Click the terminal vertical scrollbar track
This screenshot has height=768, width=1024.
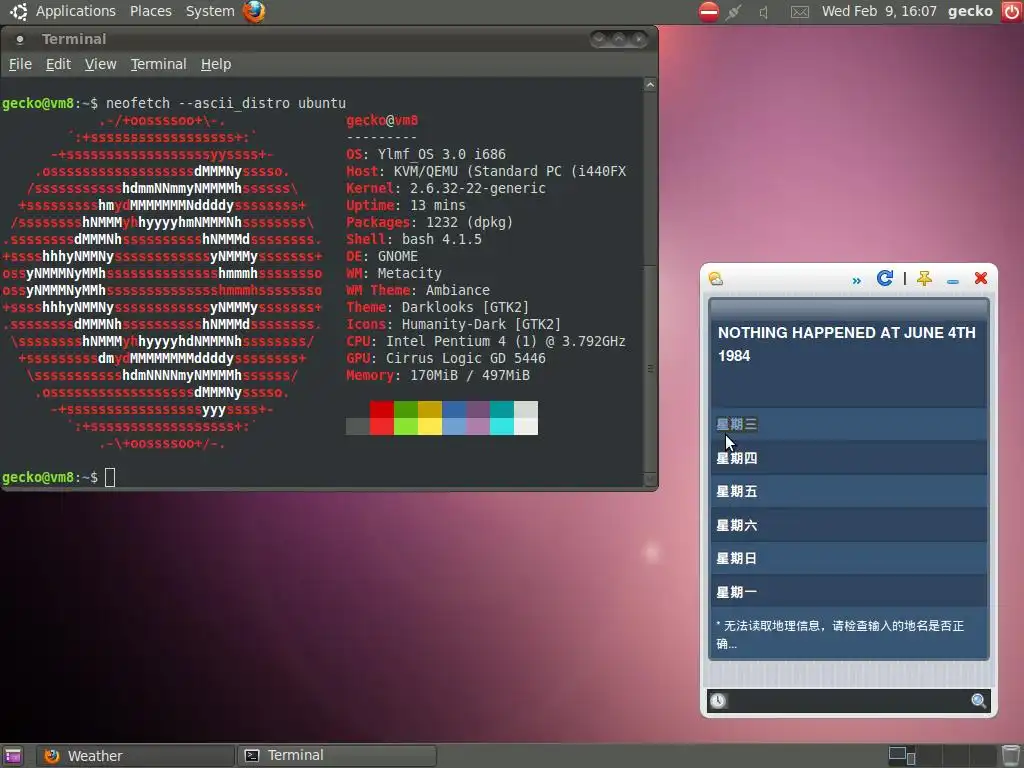click(650, 282)
